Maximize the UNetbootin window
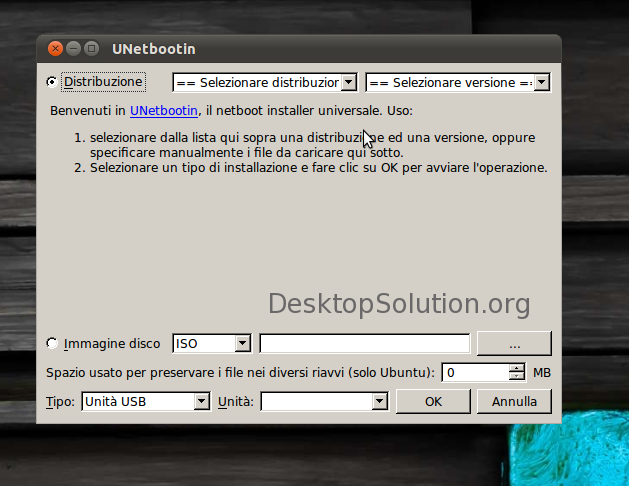Viewport: 629px width, 486px height. pyautogui.click(x=91, y=49)
